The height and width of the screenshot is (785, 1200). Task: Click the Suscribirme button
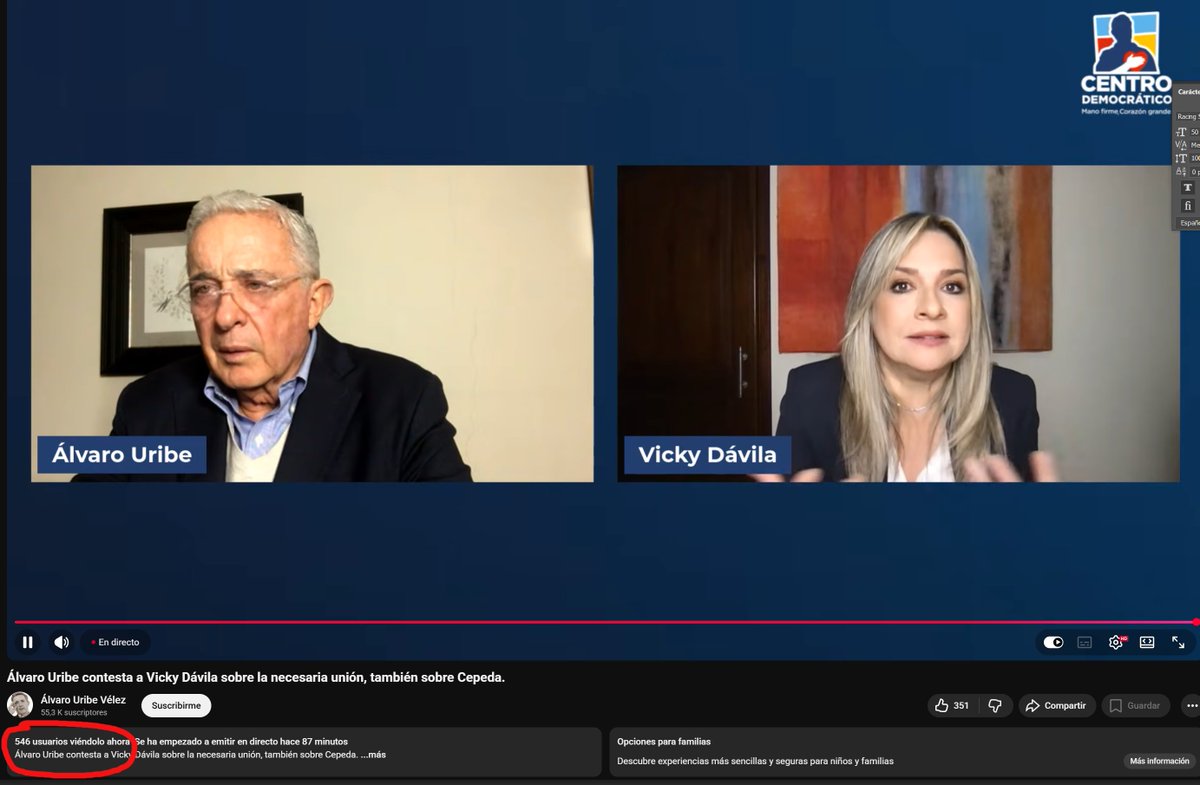176,705
